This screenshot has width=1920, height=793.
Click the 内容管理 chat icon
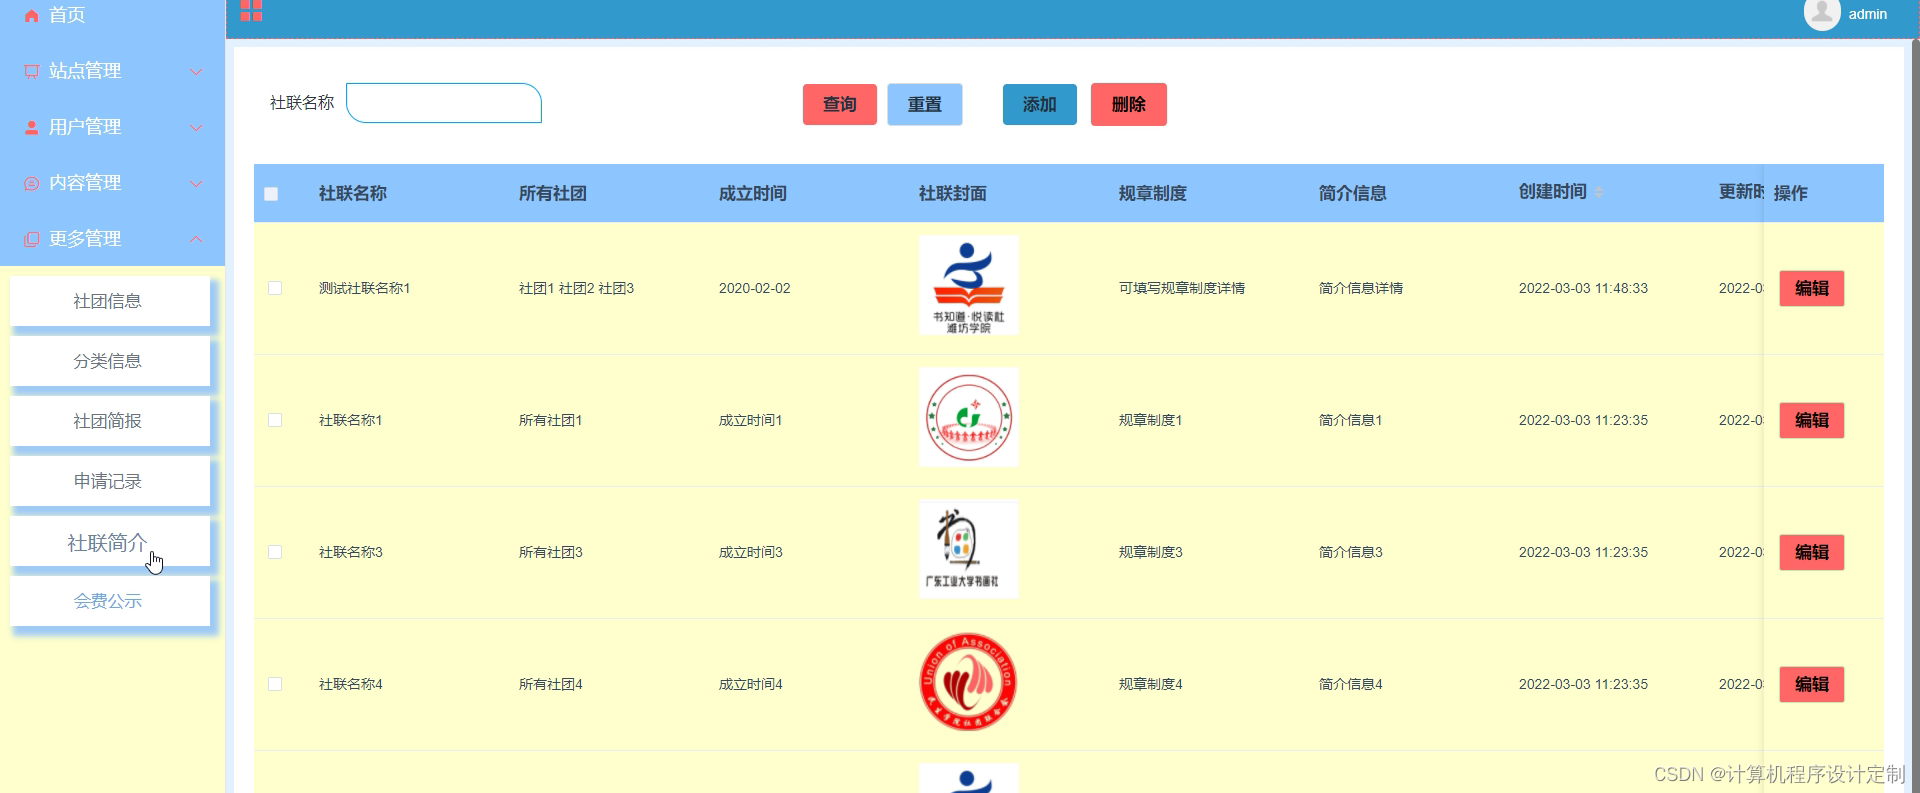click(32, 183)
